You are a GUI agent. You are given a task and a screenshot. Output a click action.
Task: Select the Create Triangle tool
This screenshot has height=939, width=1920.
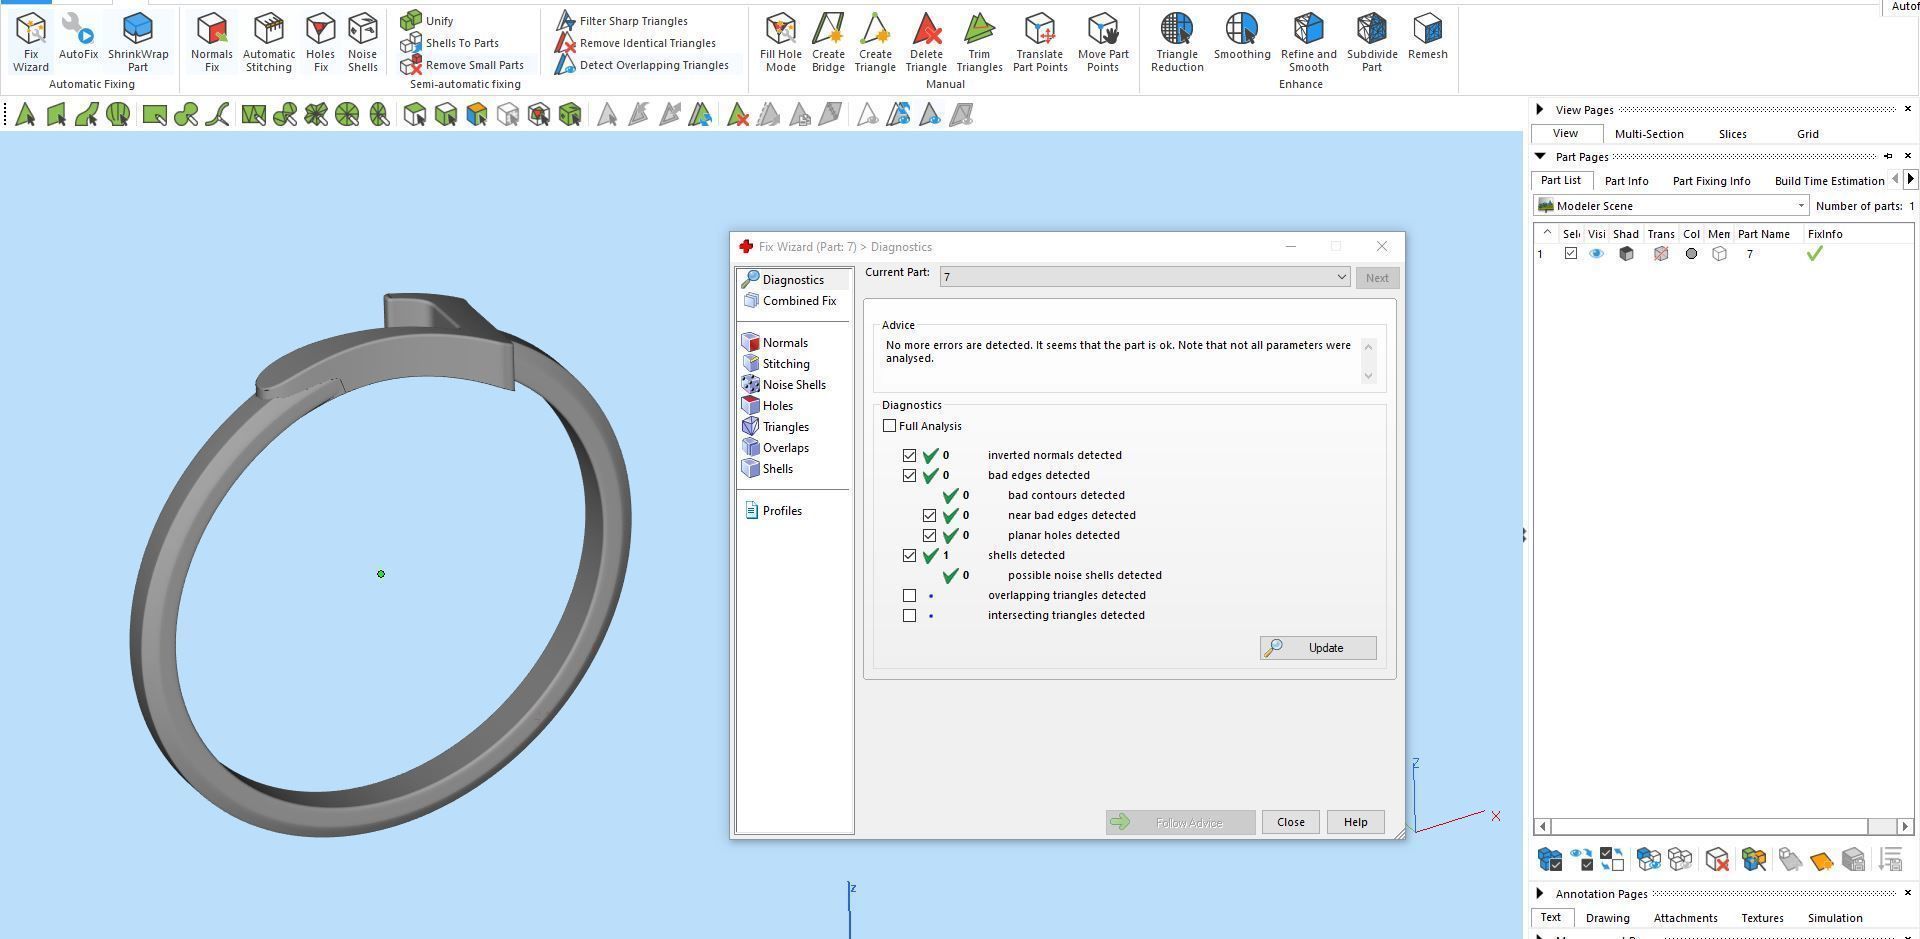coord(874,42)
